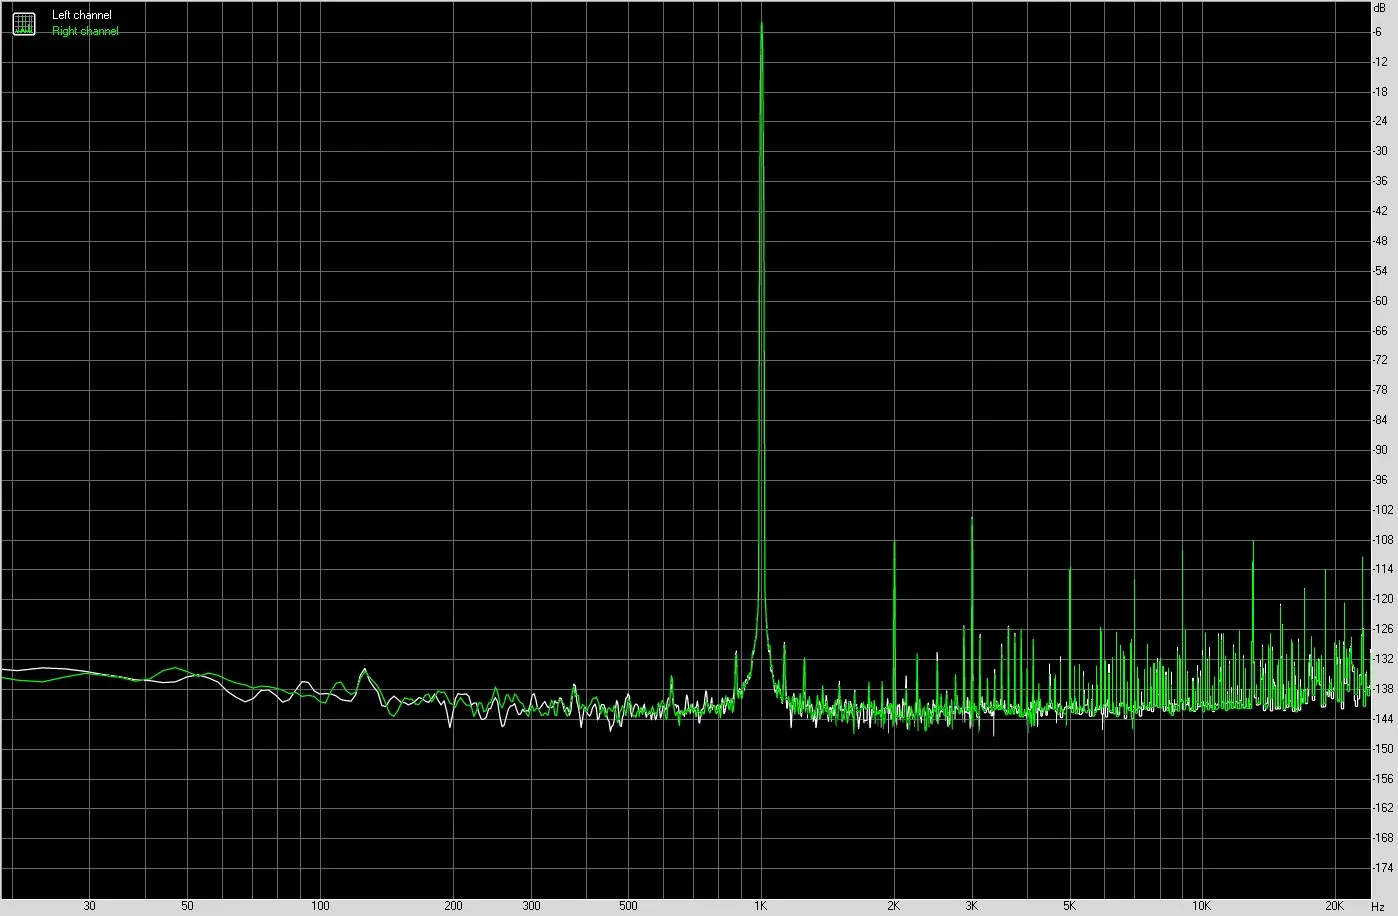Viewport: 1398px width, 916px height.
Task: Click the "-24" dB axis value
Action: pyautogui.click(x=1380, y=121)
